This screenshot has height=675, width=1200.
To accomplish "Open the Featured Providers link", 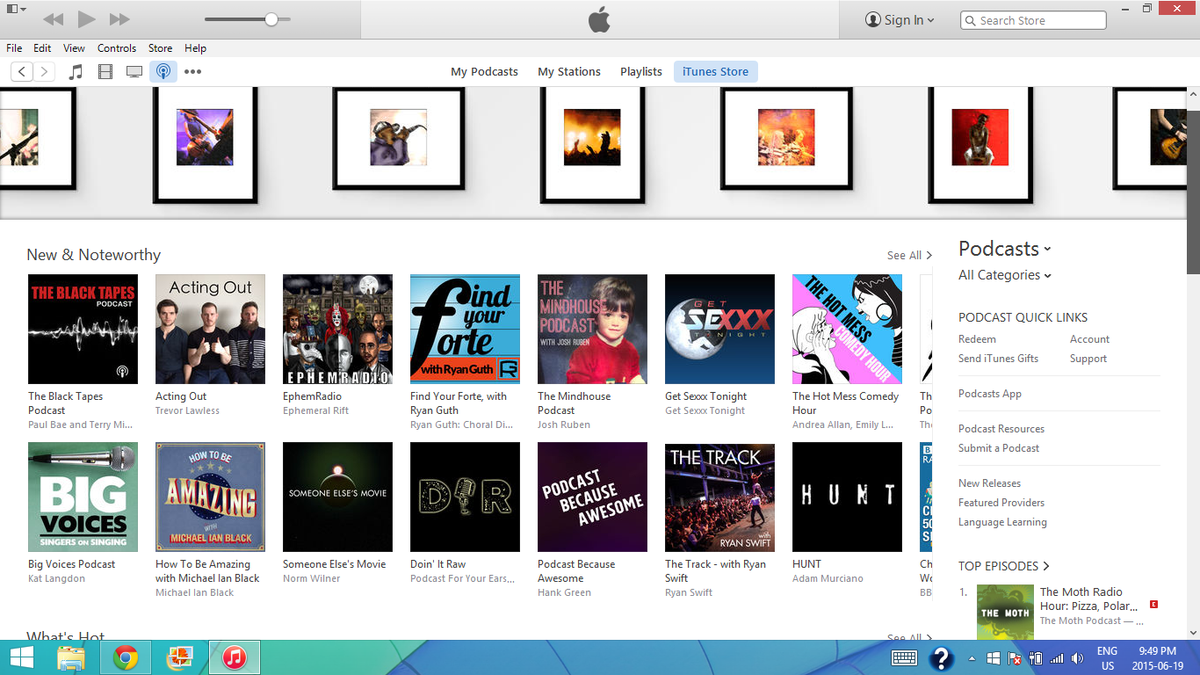I will click(1001, 503).
